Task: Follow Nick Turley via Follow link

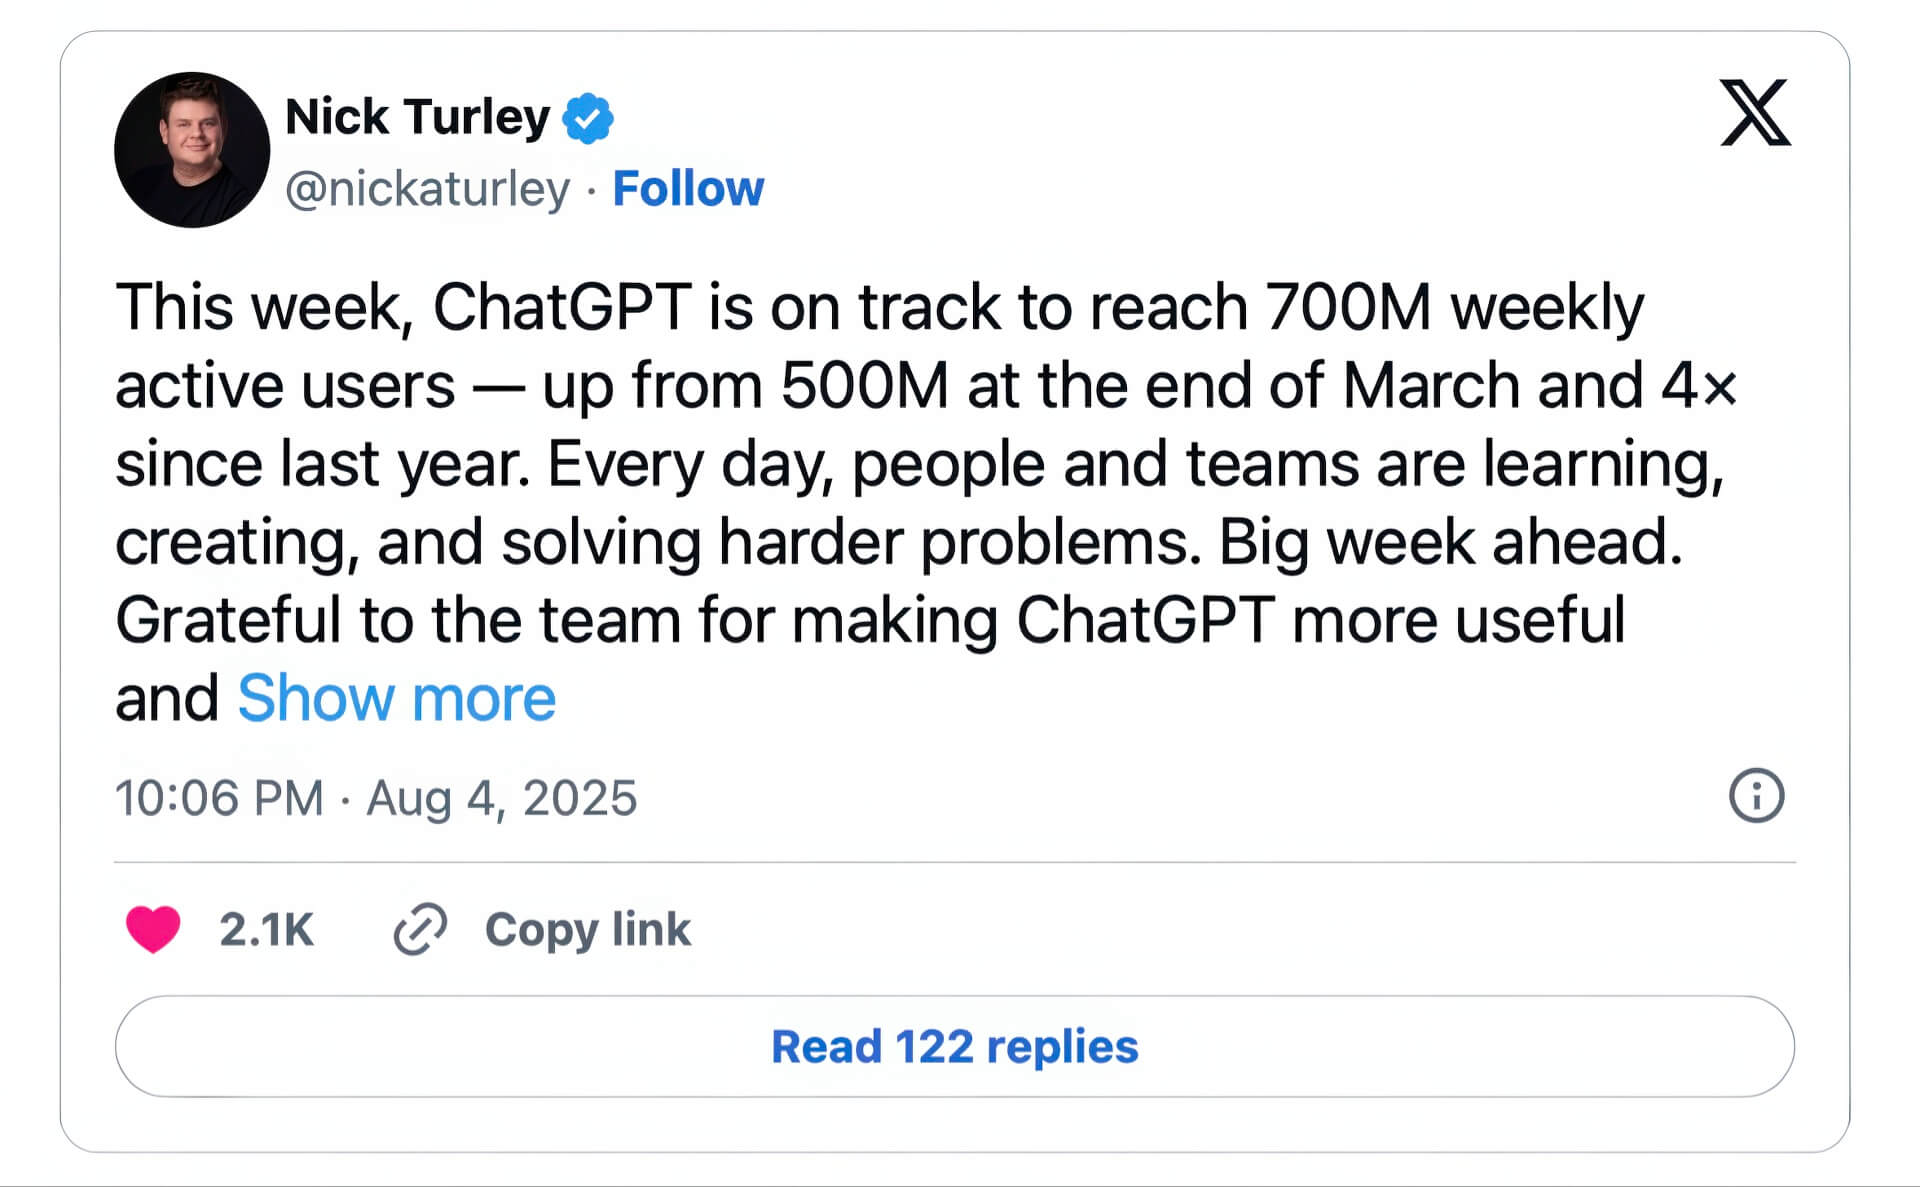Action: point(688,188)
